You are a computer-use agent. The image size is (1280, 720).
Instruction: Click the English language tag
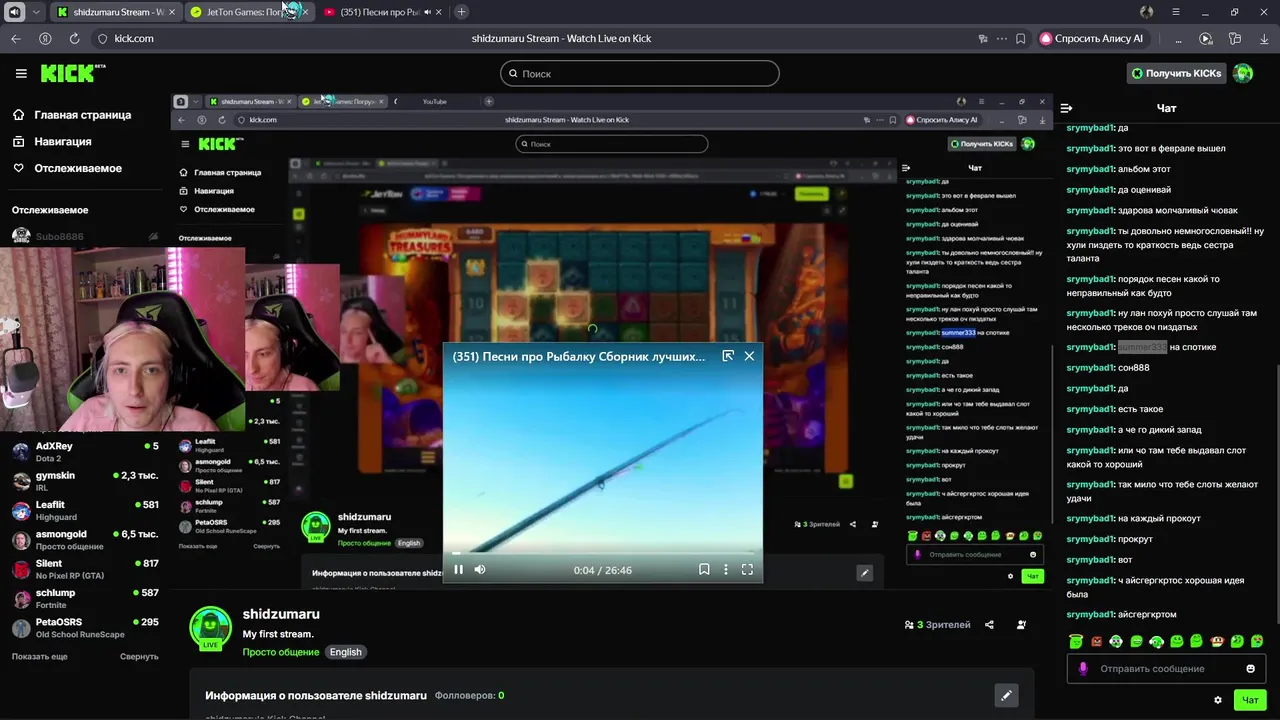[x=346, y=652]
